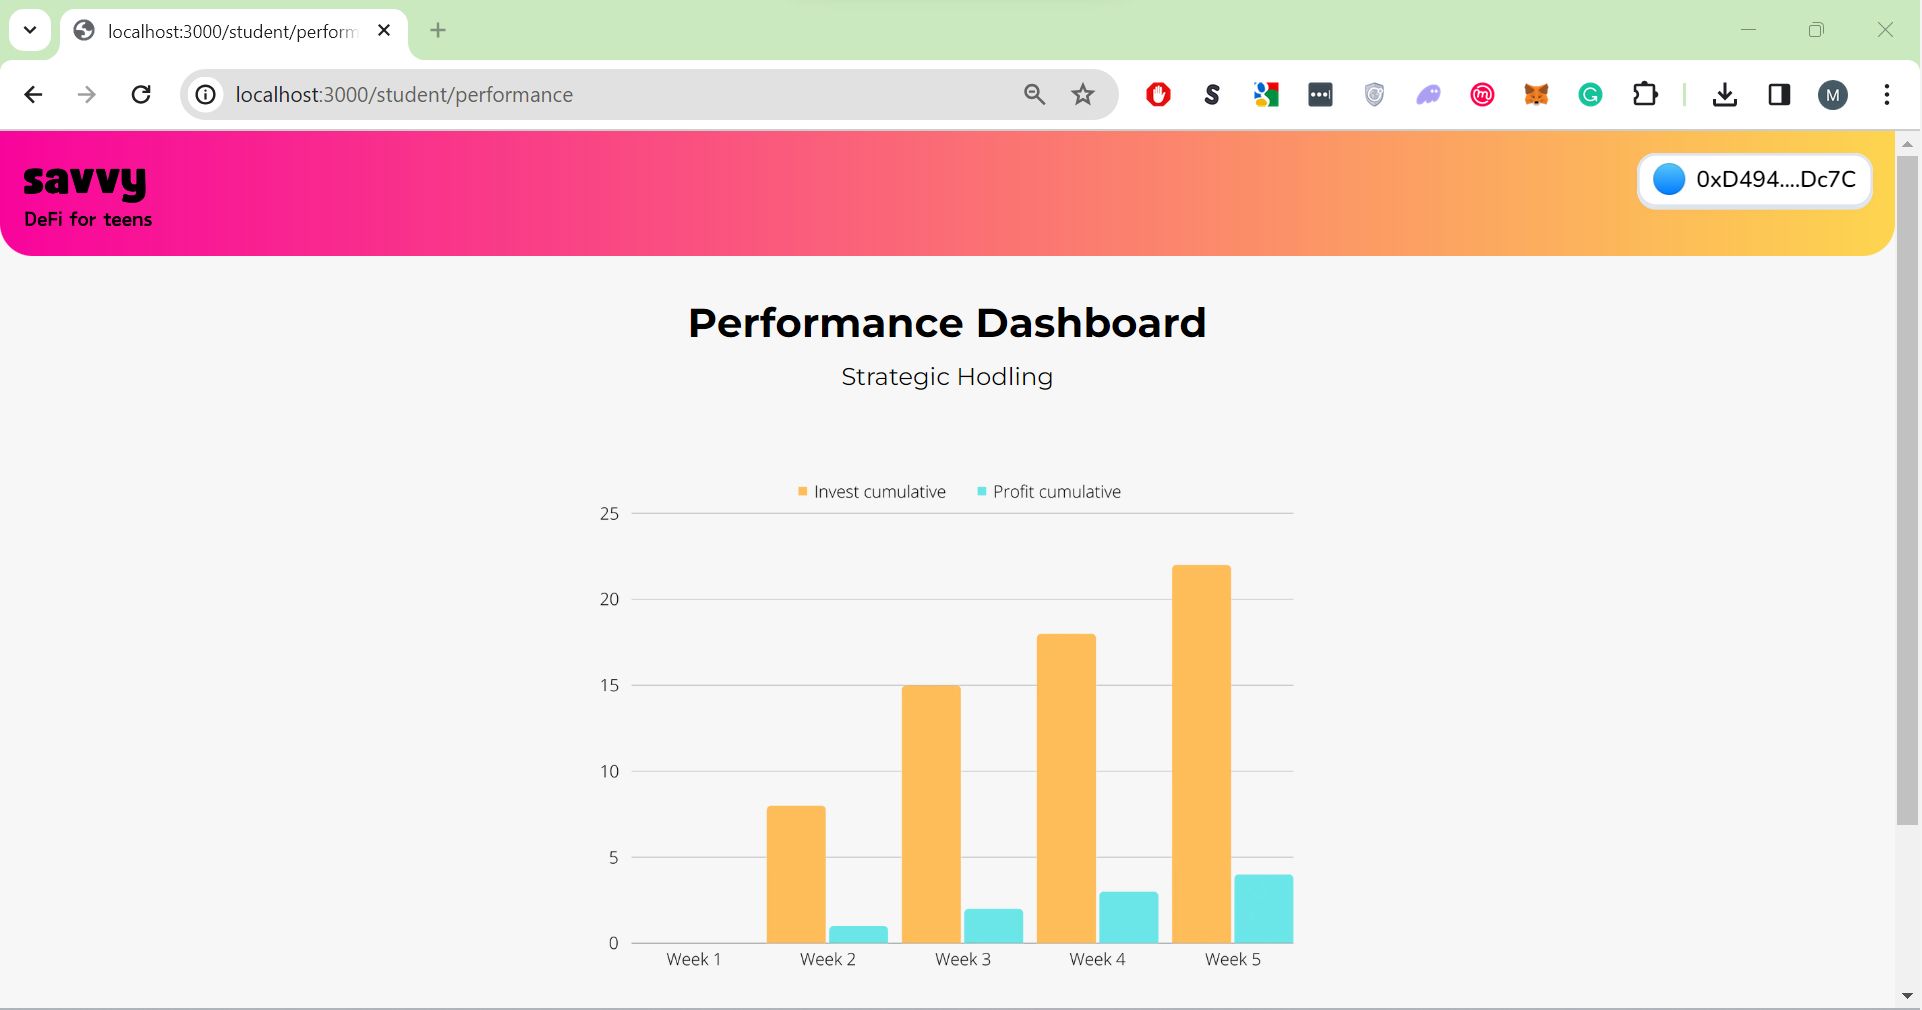Close the localhost:3000 tab
The image size is (1922, 1010).
(384, 30)
